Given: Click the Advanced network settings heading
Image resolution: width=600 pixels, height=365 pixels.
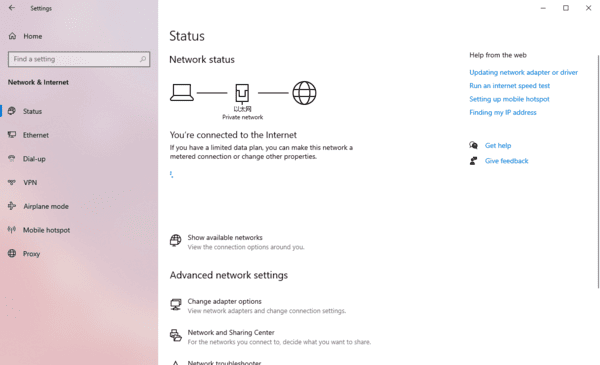Looking at the screenshot, I should tap(228, 275).
